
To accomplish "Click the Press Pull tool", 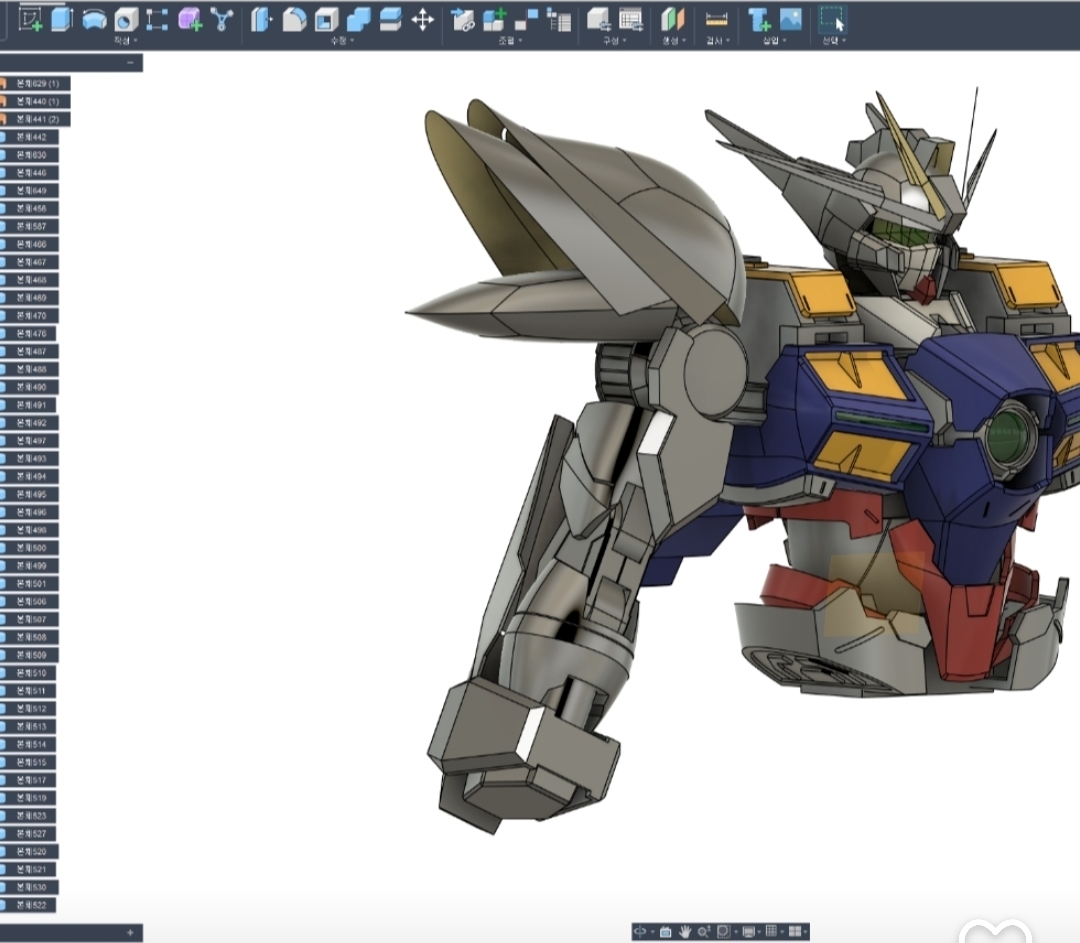I will coord(261,19).
